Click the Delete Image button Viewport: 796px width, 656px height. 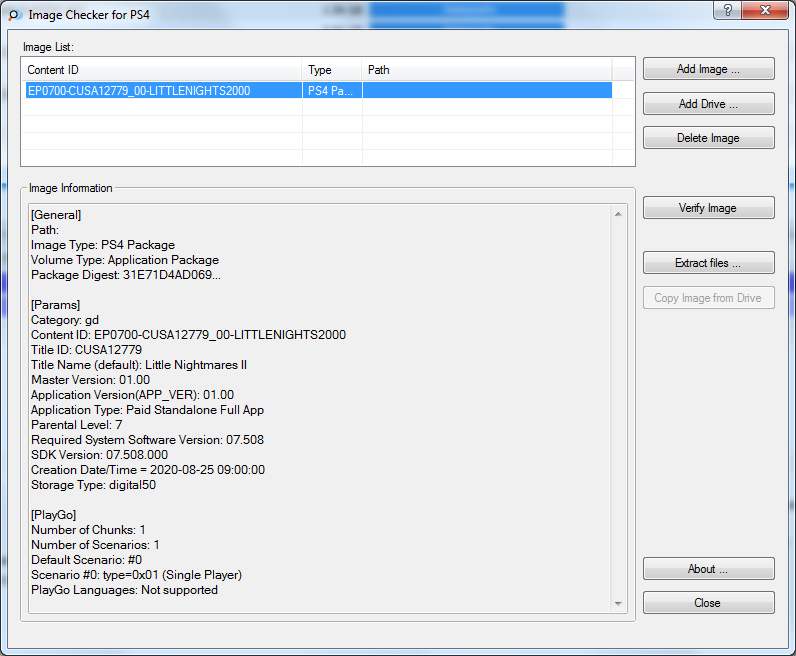click(x=708, y=138)
